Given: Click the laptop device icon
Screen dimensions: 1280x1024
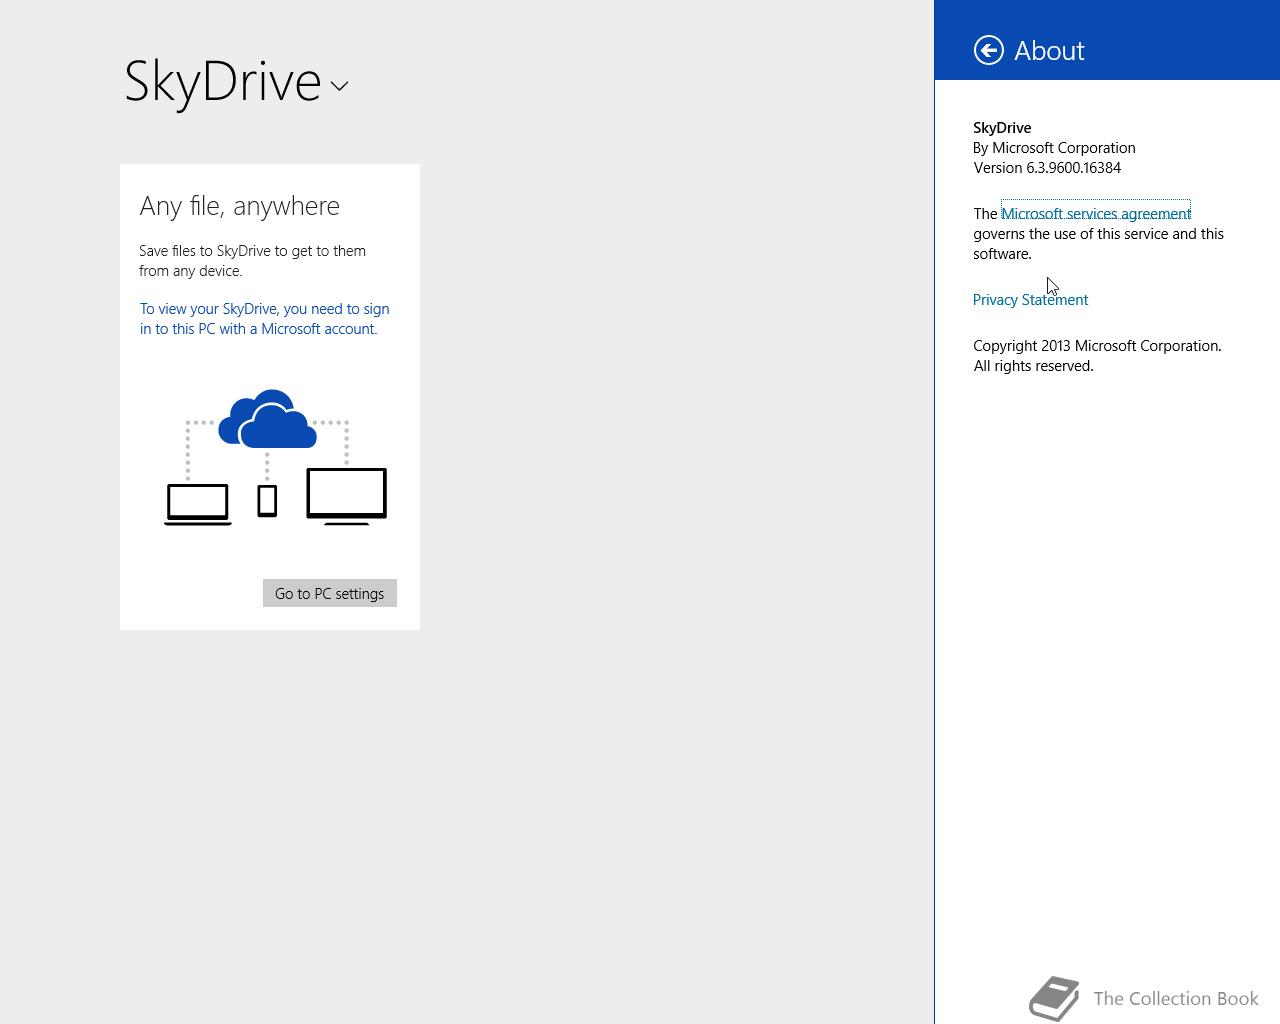Looking at the screenshot, I should (198, 504).
